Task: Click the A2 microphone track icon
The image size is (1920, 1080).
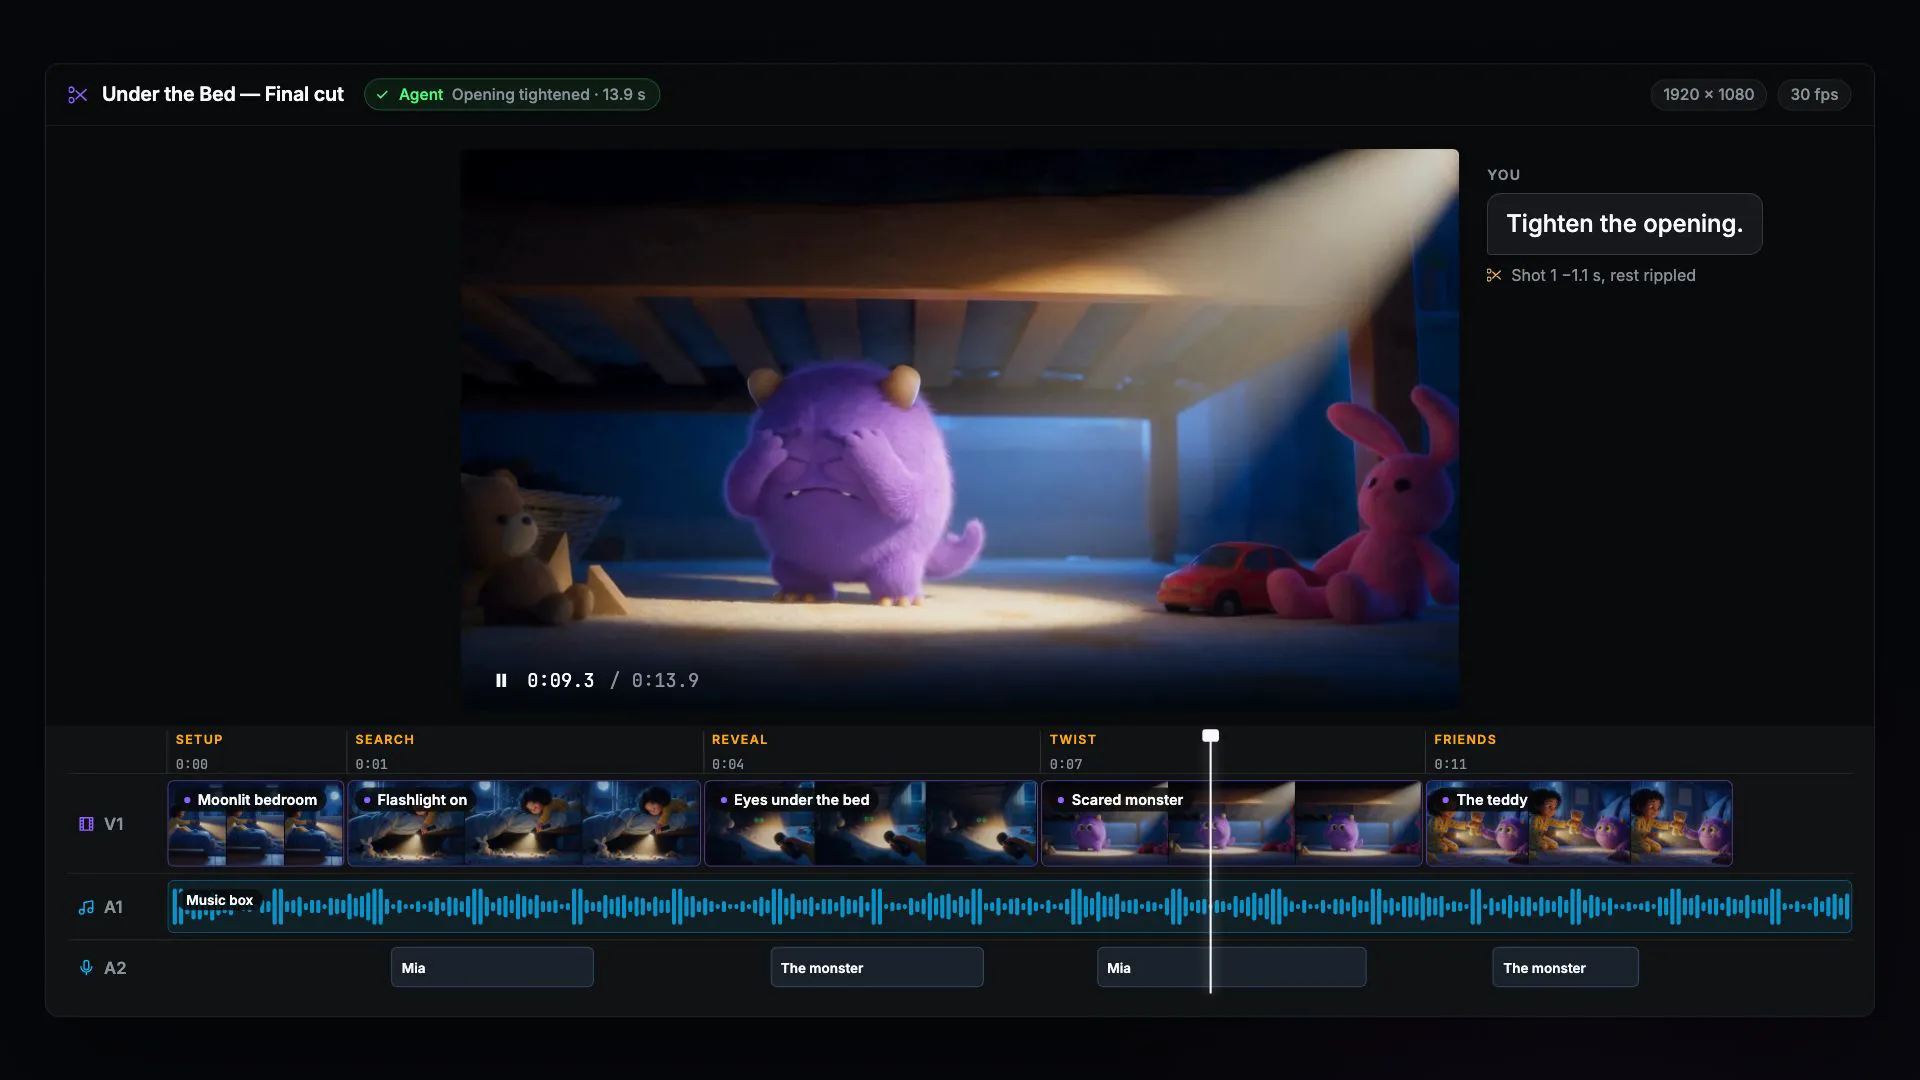Action: coord(86,968)
